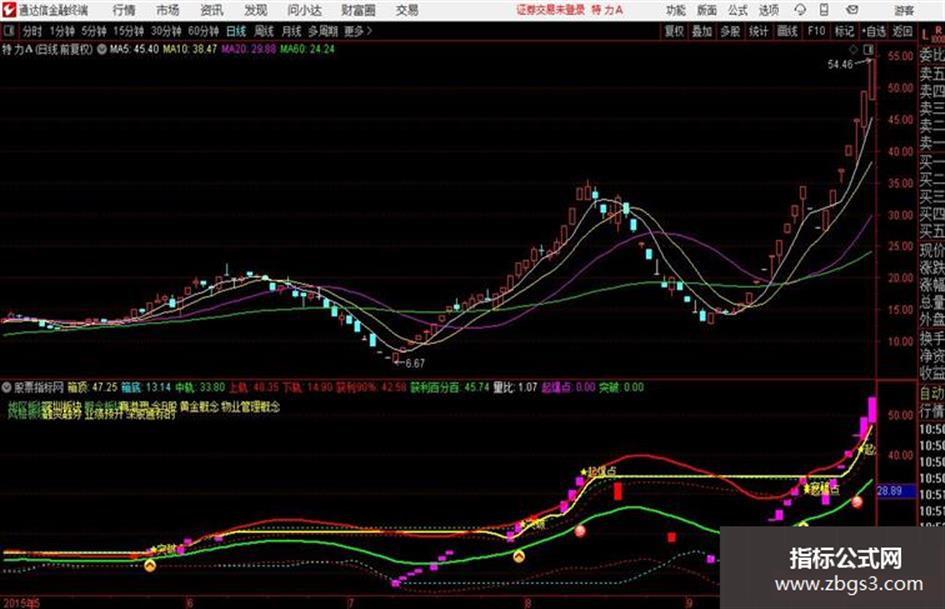Switch to the 60分钟 period

pos(203,31)
